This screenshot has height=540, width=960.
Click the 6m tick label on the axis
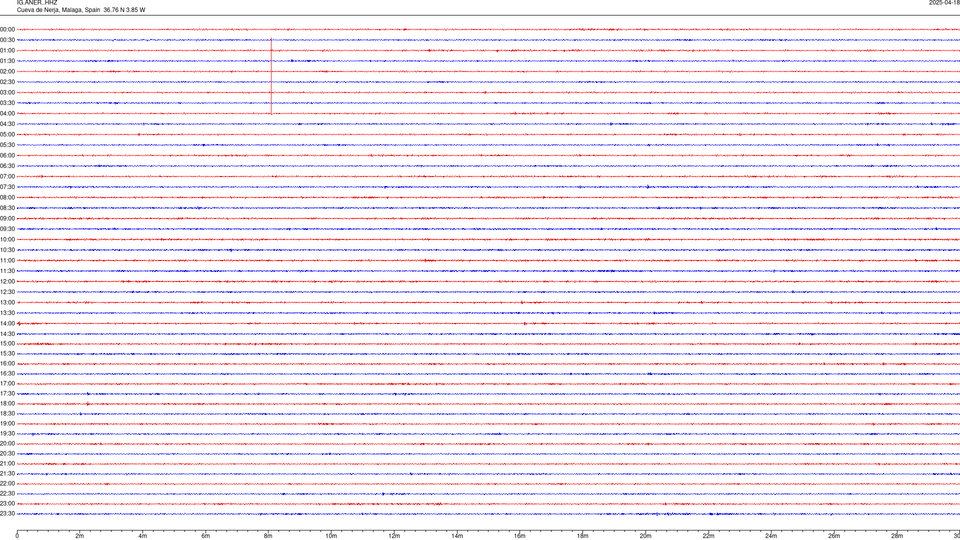206,536
